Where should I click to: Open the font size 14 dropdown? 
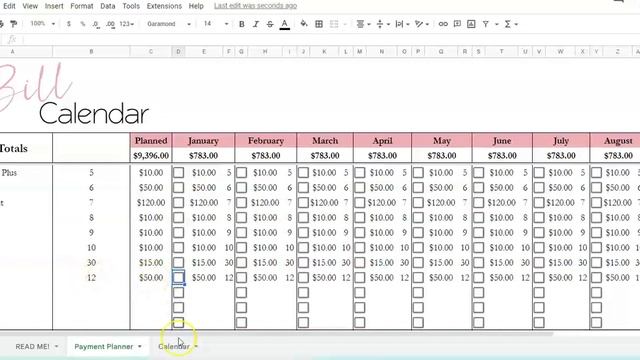click(x=216, y=24)
